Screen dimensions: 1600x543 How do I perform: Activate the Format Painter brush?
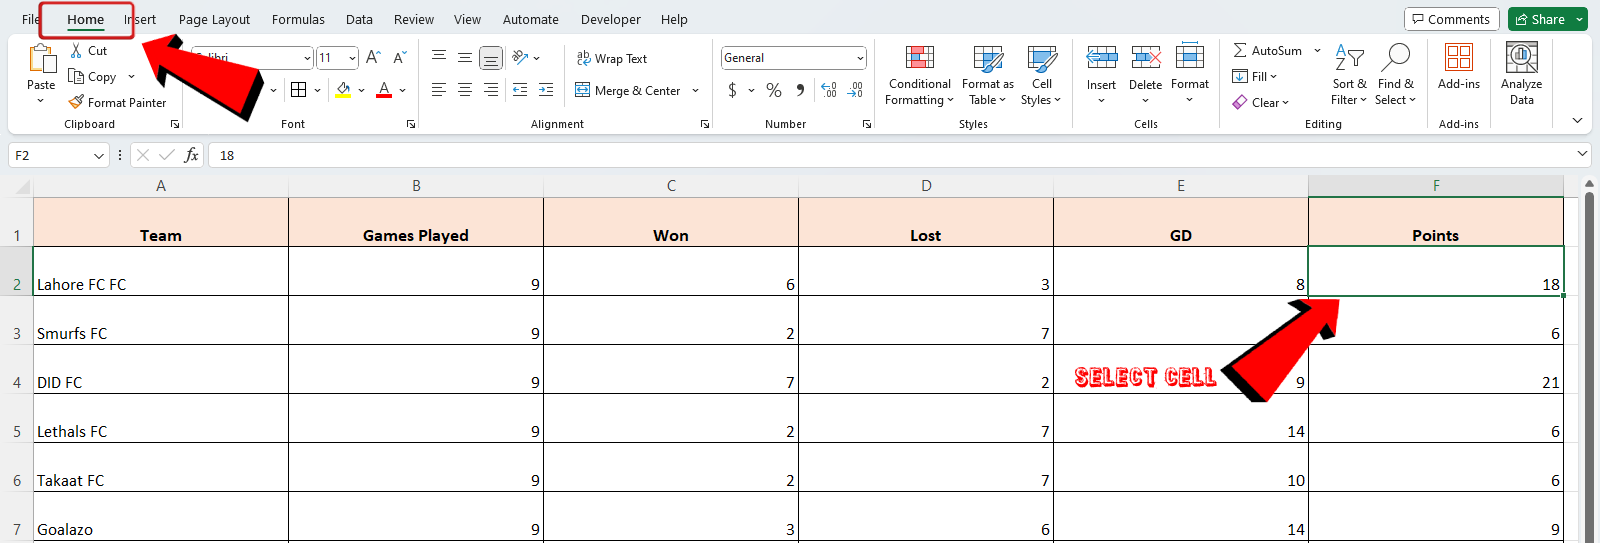(76, 102)
